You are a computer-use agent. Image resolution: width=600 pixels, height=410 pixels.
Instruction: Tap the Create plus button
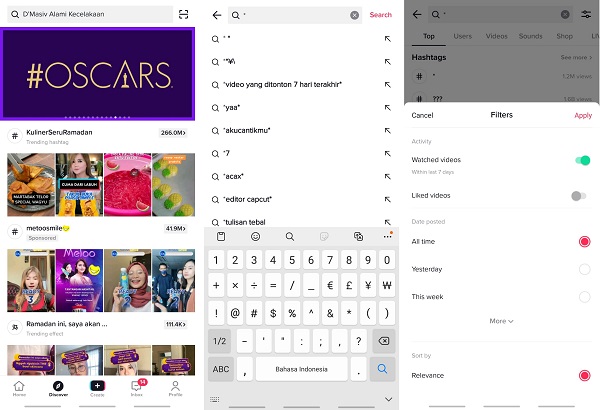[97, 386]
